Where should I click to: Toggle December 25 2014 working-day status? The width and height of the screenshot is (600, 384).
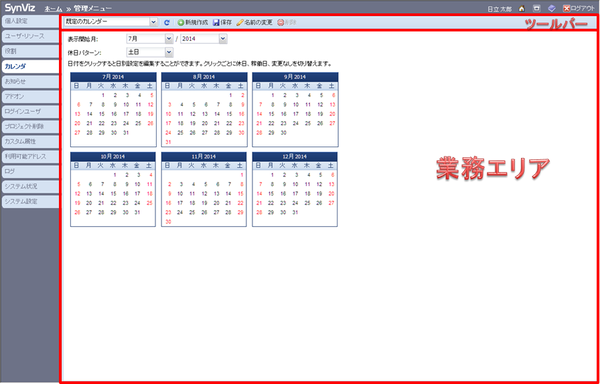tap(307, 203)
